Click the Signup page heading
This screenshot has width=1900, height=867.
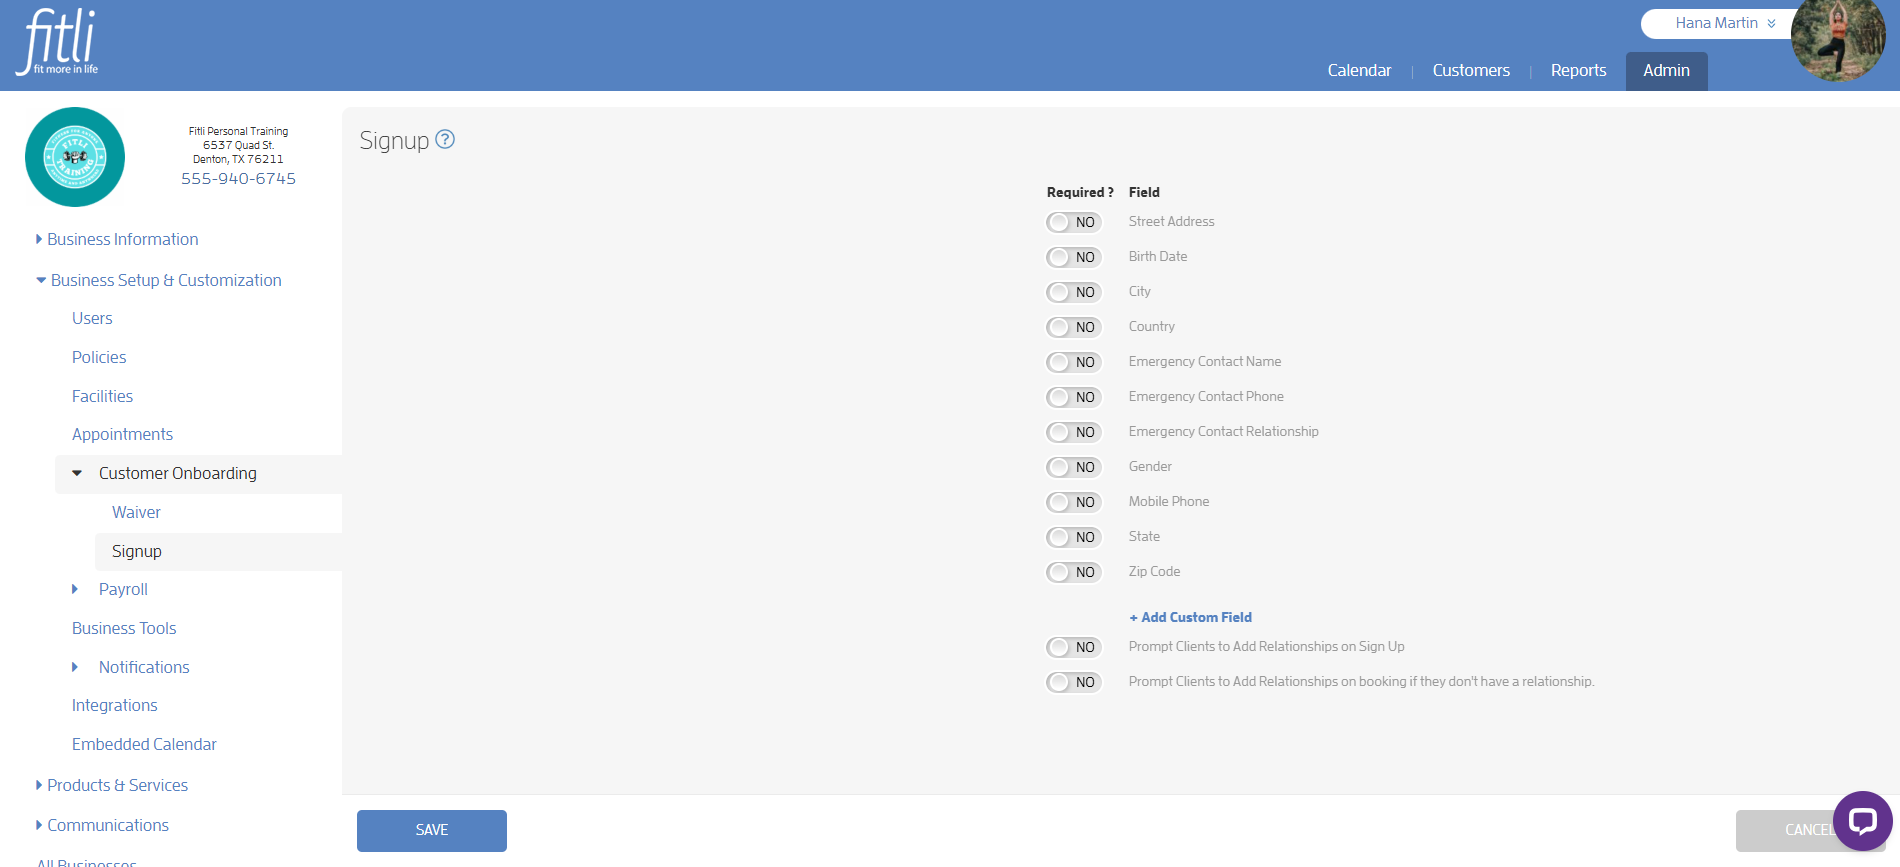pyautogui.click(x=394, y=140)
